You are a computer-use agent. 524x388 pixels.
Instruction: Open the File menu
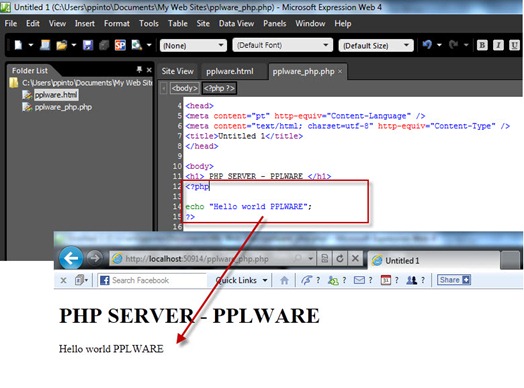point(11,23)
